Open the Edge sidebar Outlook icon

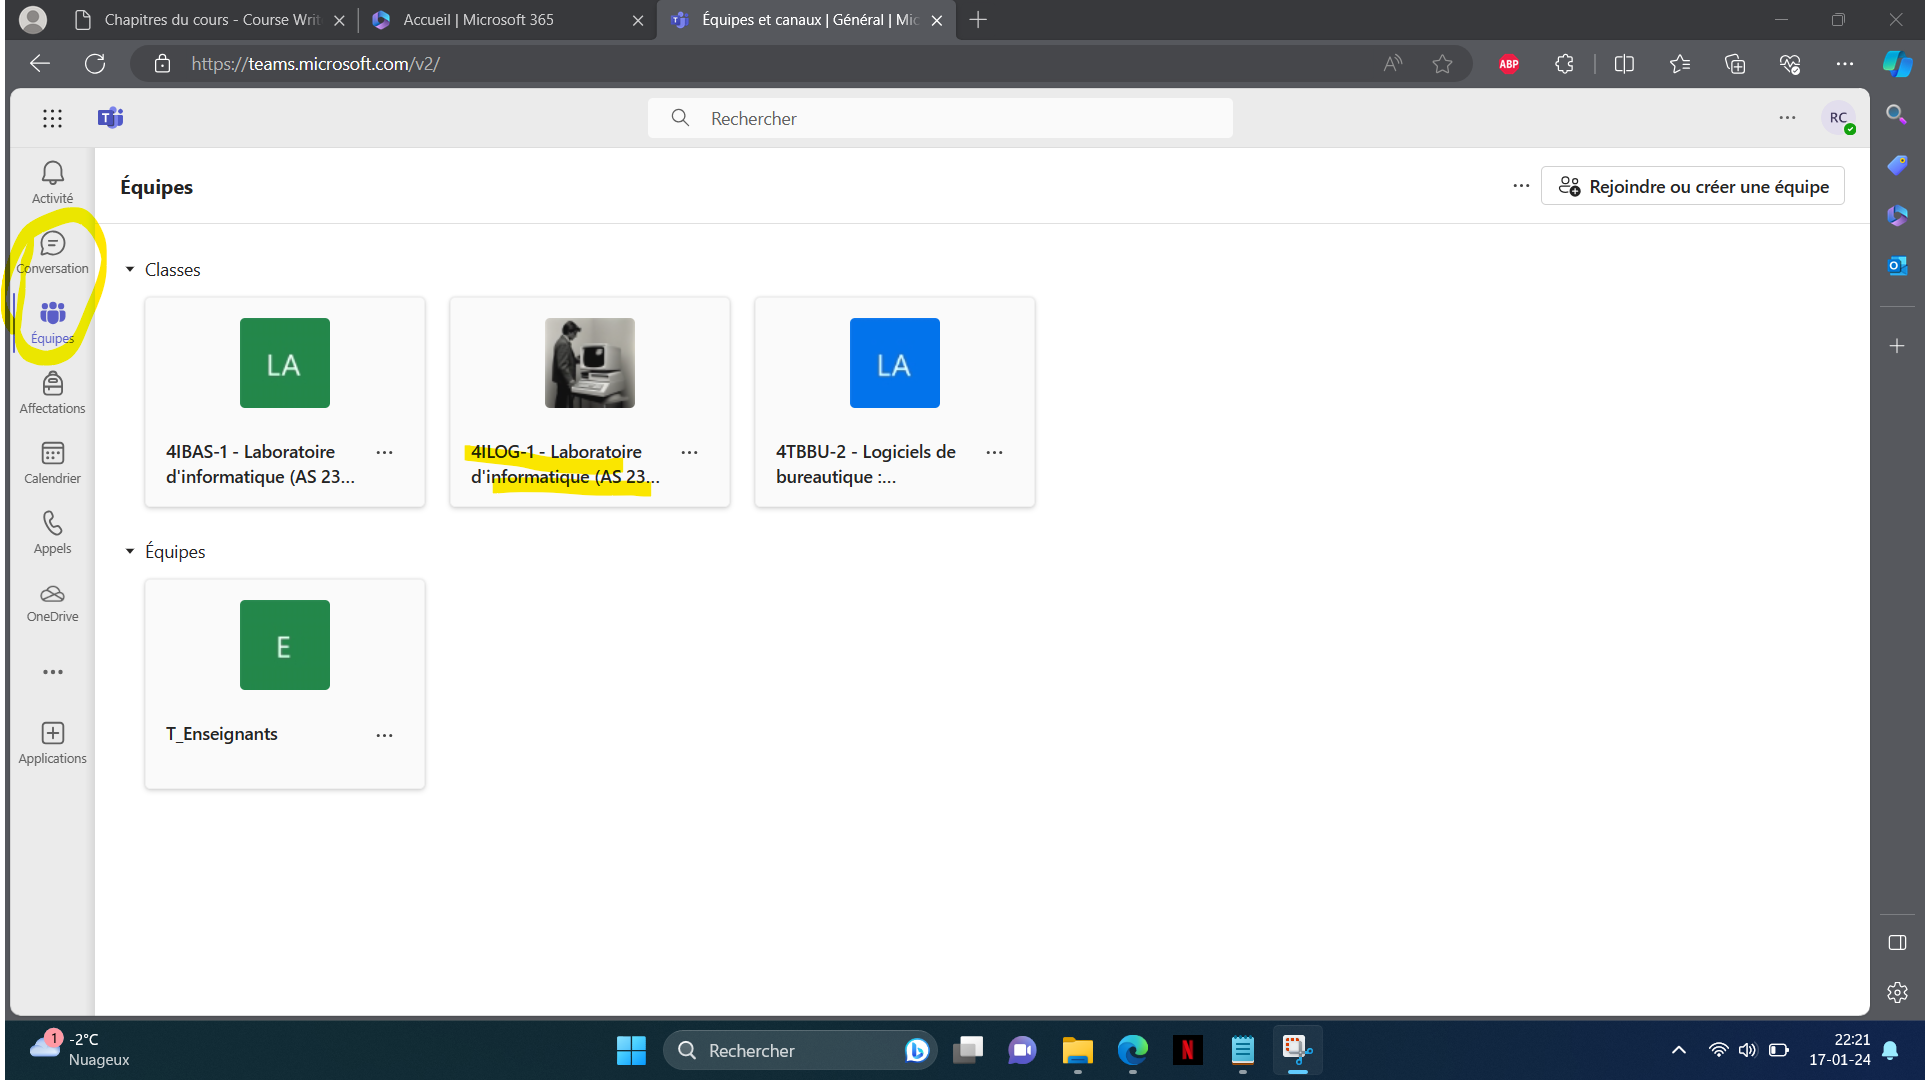[1897, 266]
